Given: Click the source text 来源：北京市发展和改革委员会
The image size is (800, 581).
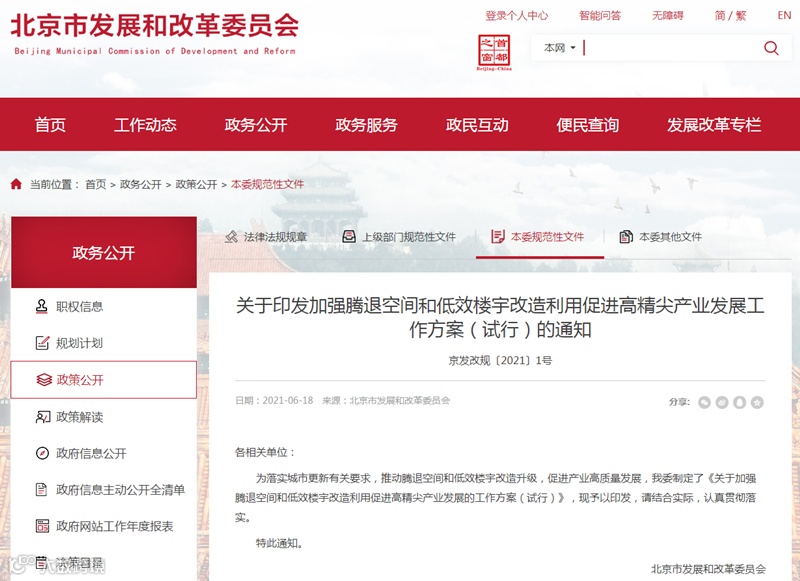Looking at the screenshot, I should tap(386, 400).
